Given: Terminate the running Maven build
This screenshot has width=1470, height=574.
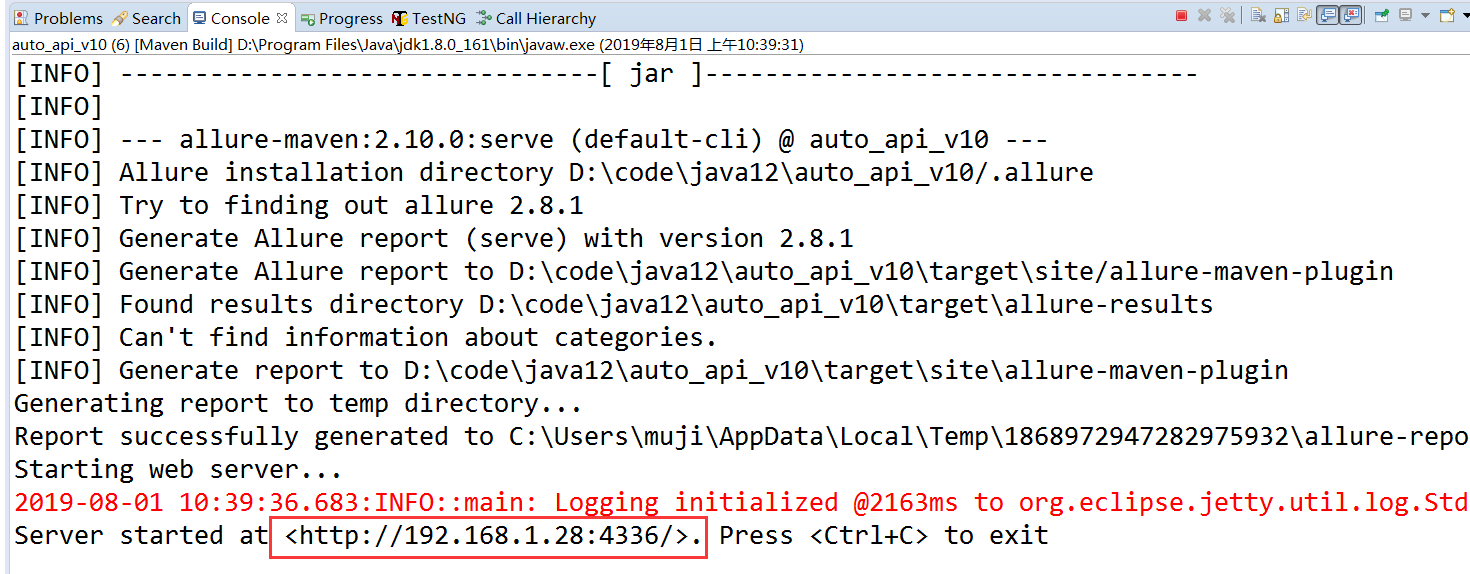Looking at the screenshot, I should click(x=1181, y=15).
